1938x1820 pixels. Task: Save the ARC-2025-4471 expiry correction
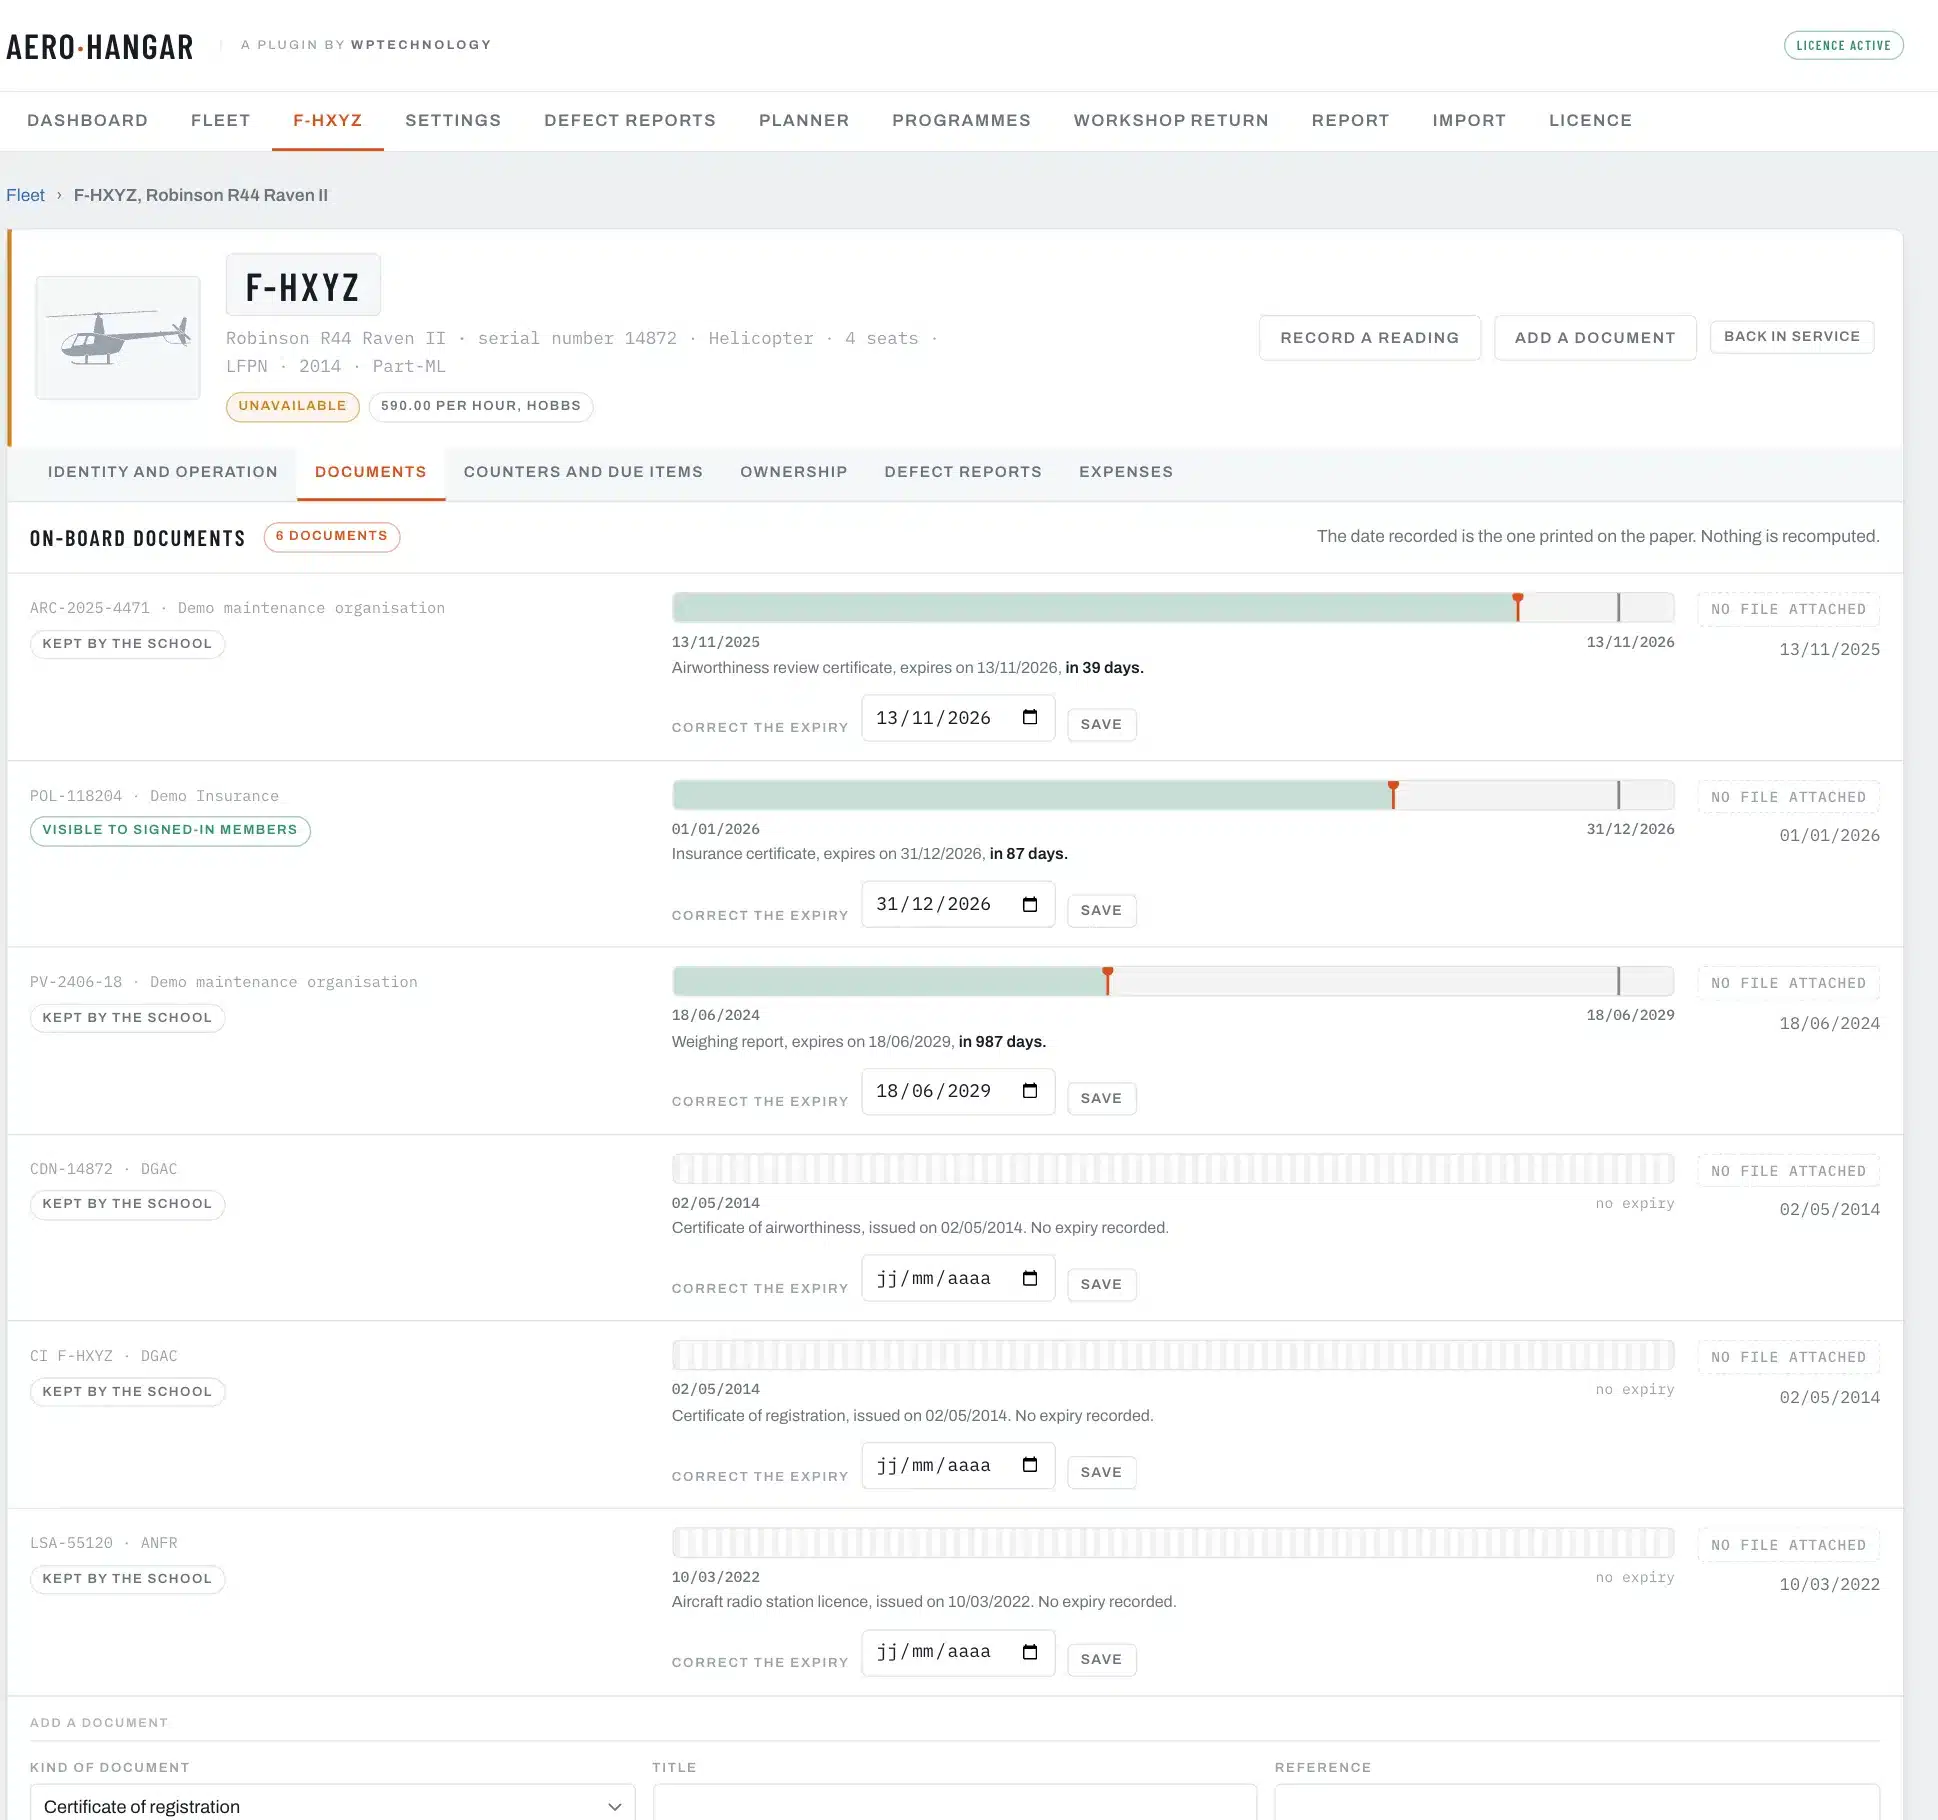coord(1101,724)
